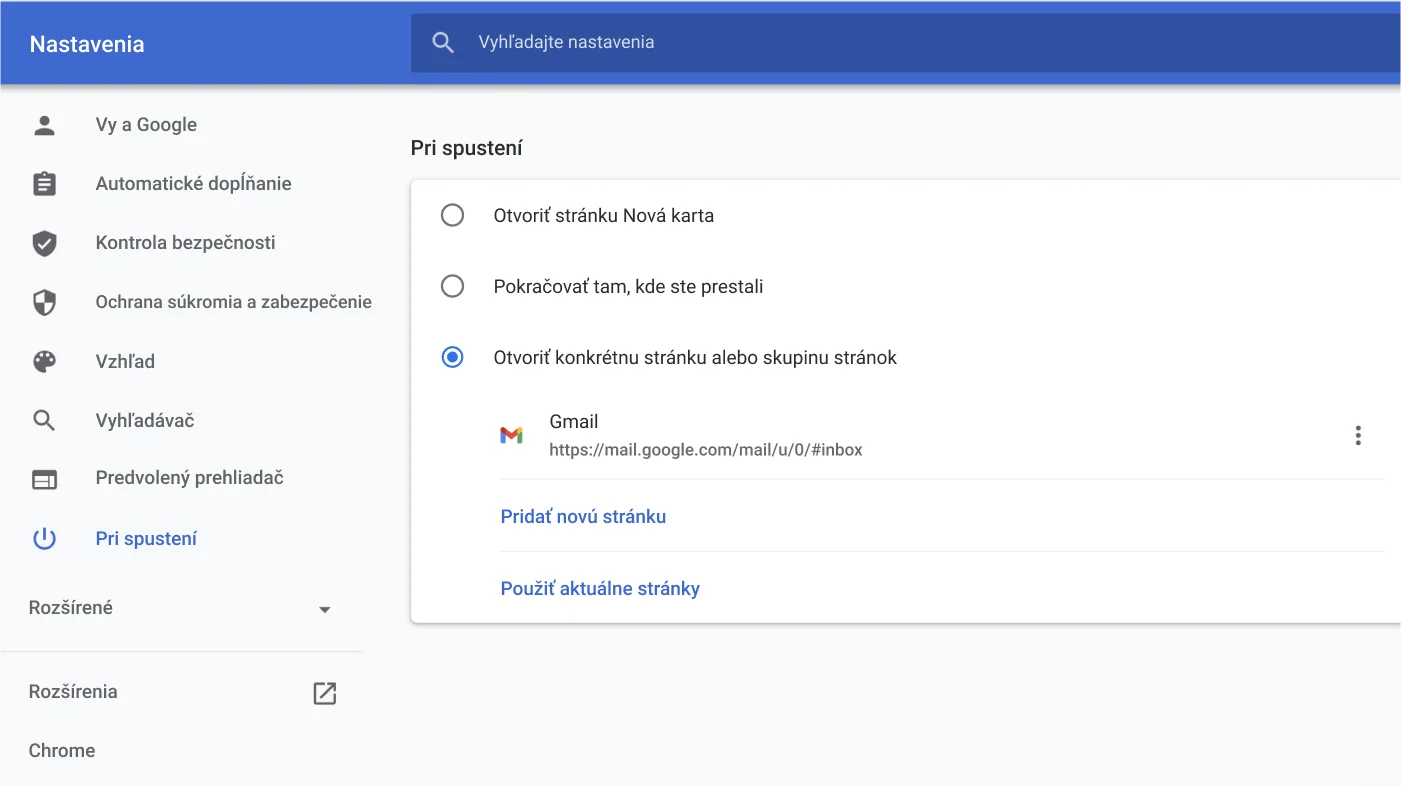Click the Kontrola bezpečnosti shield icon
The width and height of the screenshot is (1401, 786).
click(44, 242)
